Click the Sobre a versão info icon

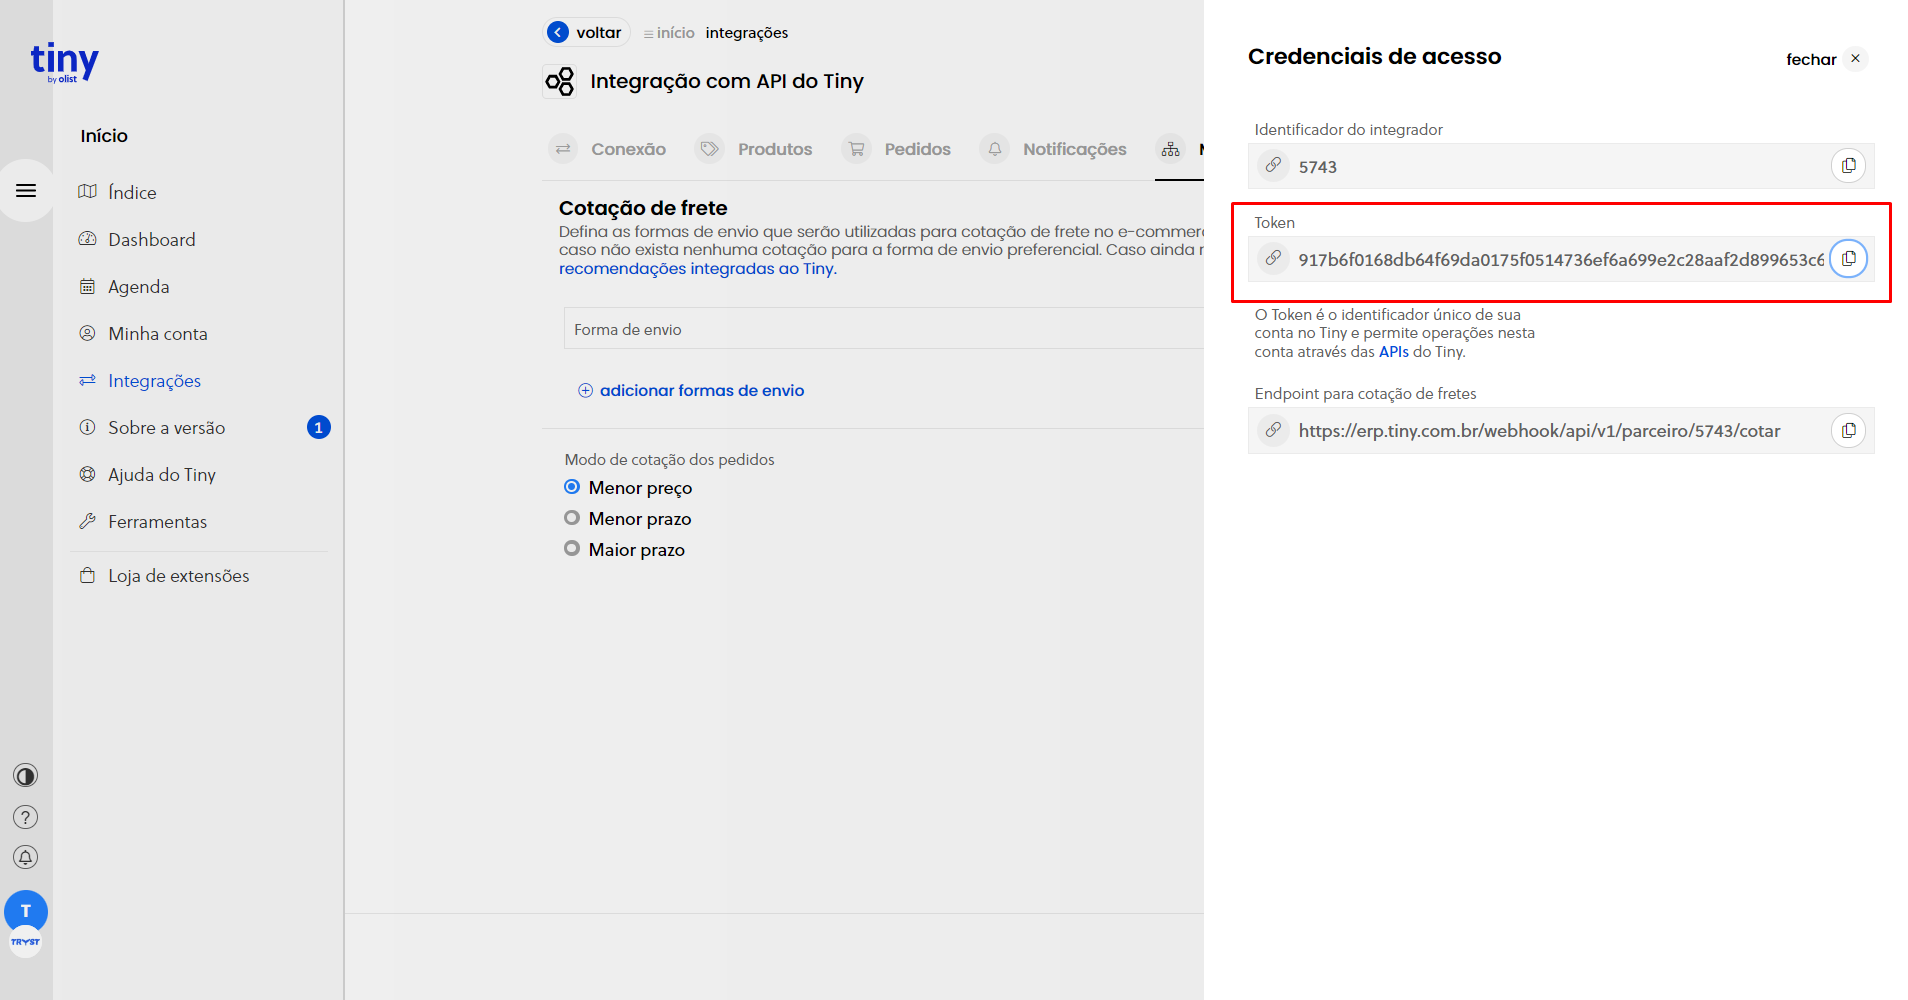tap(88, 427)
